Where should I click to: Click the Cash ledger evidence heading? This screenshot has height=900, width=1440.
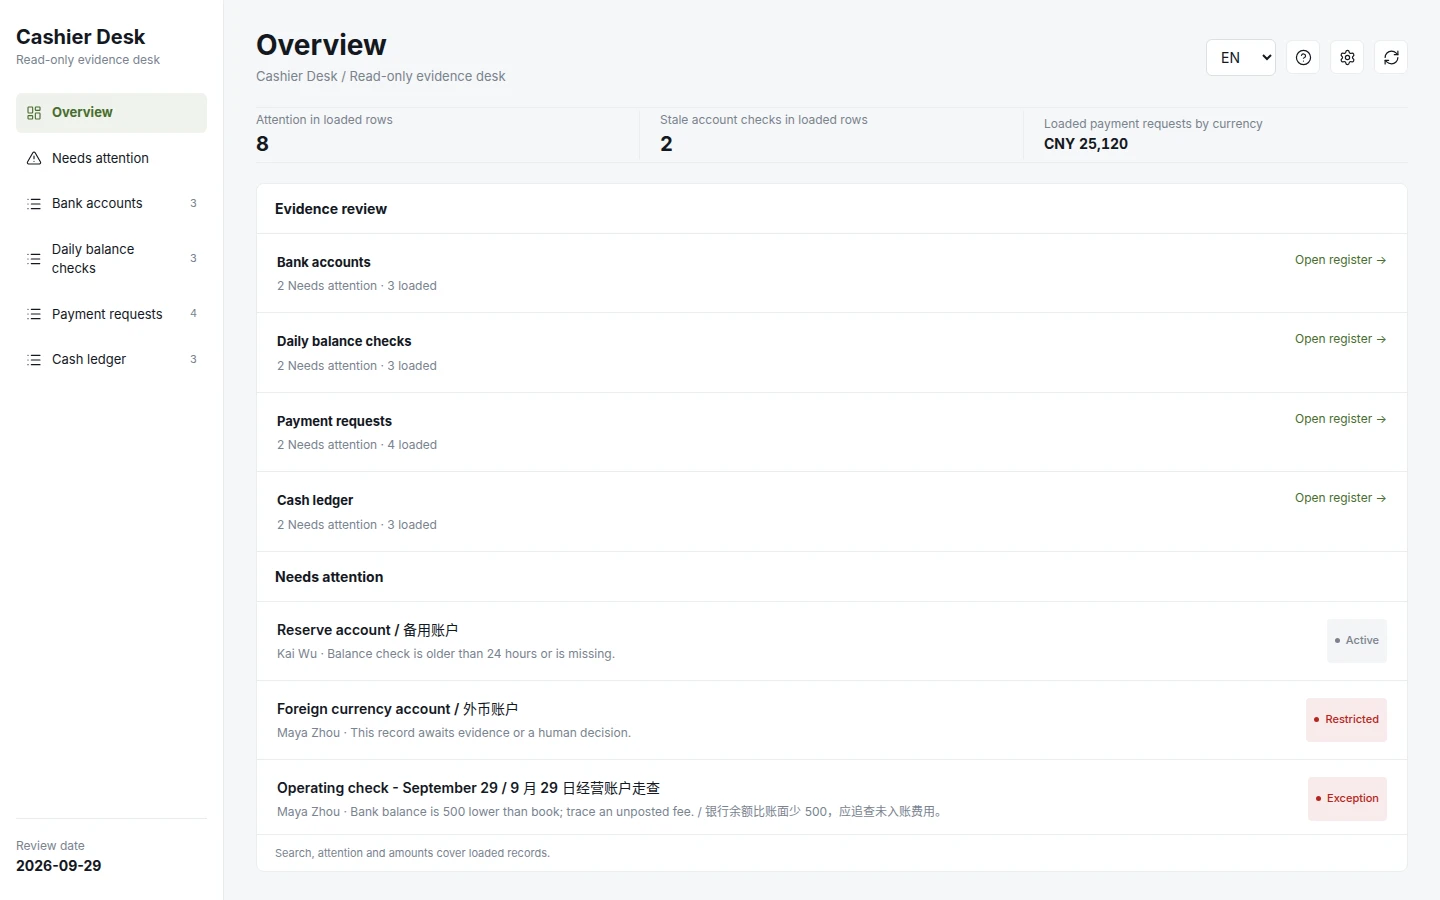[x=315, y=500]
